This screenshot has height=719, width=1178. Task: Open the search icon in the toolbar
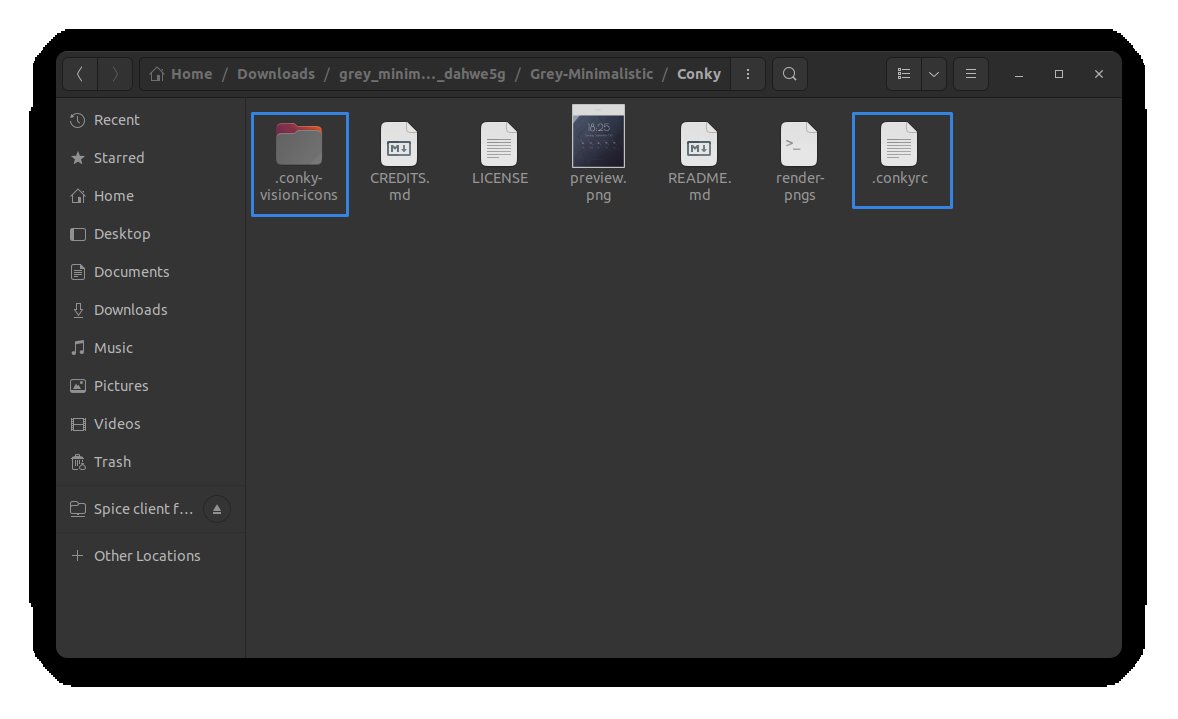(789, 74)
